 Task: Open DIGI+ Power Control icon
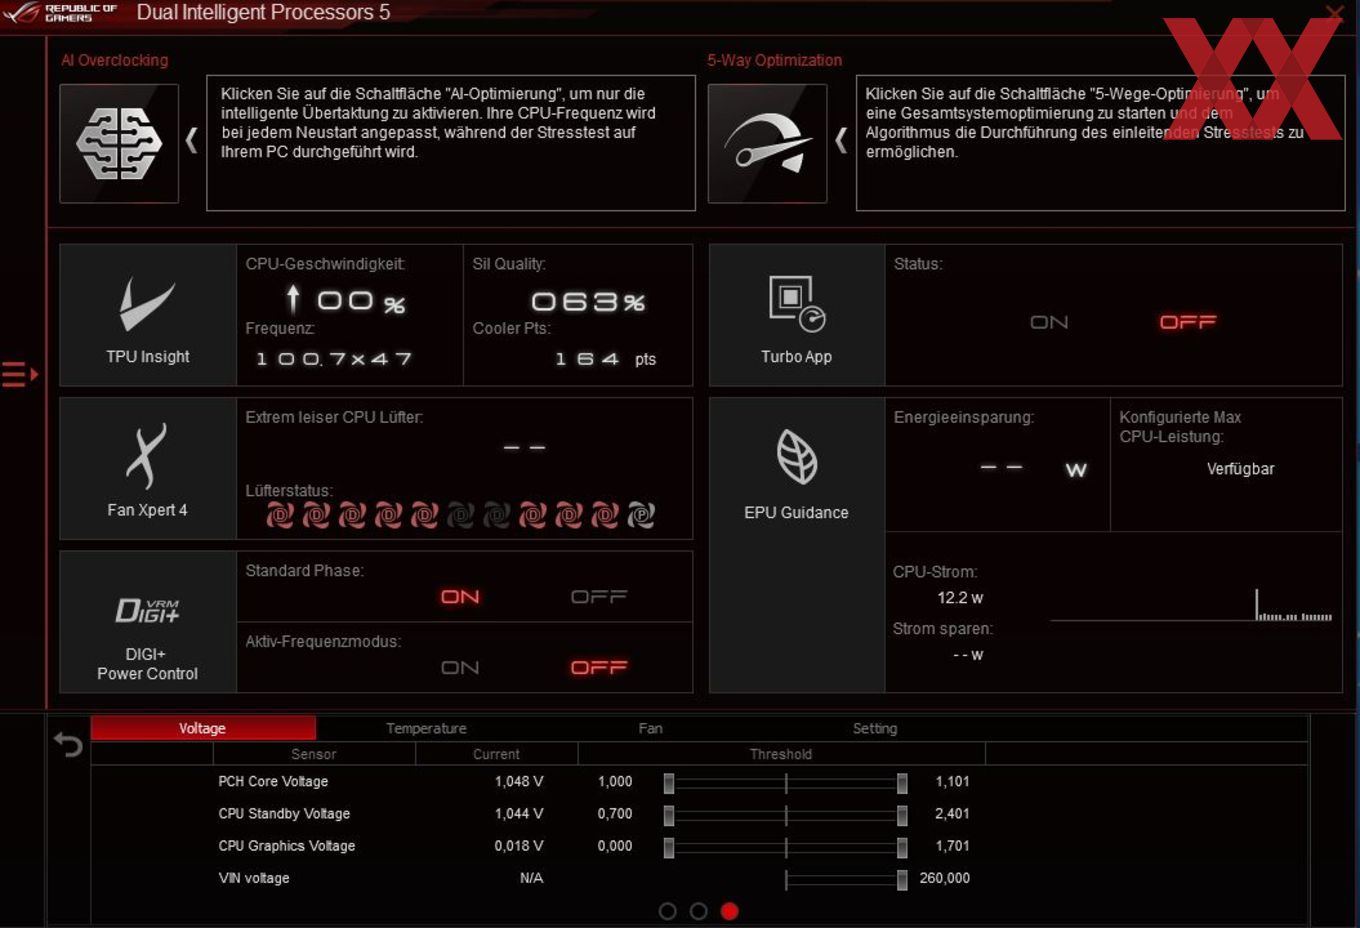[x=148, y=622]
